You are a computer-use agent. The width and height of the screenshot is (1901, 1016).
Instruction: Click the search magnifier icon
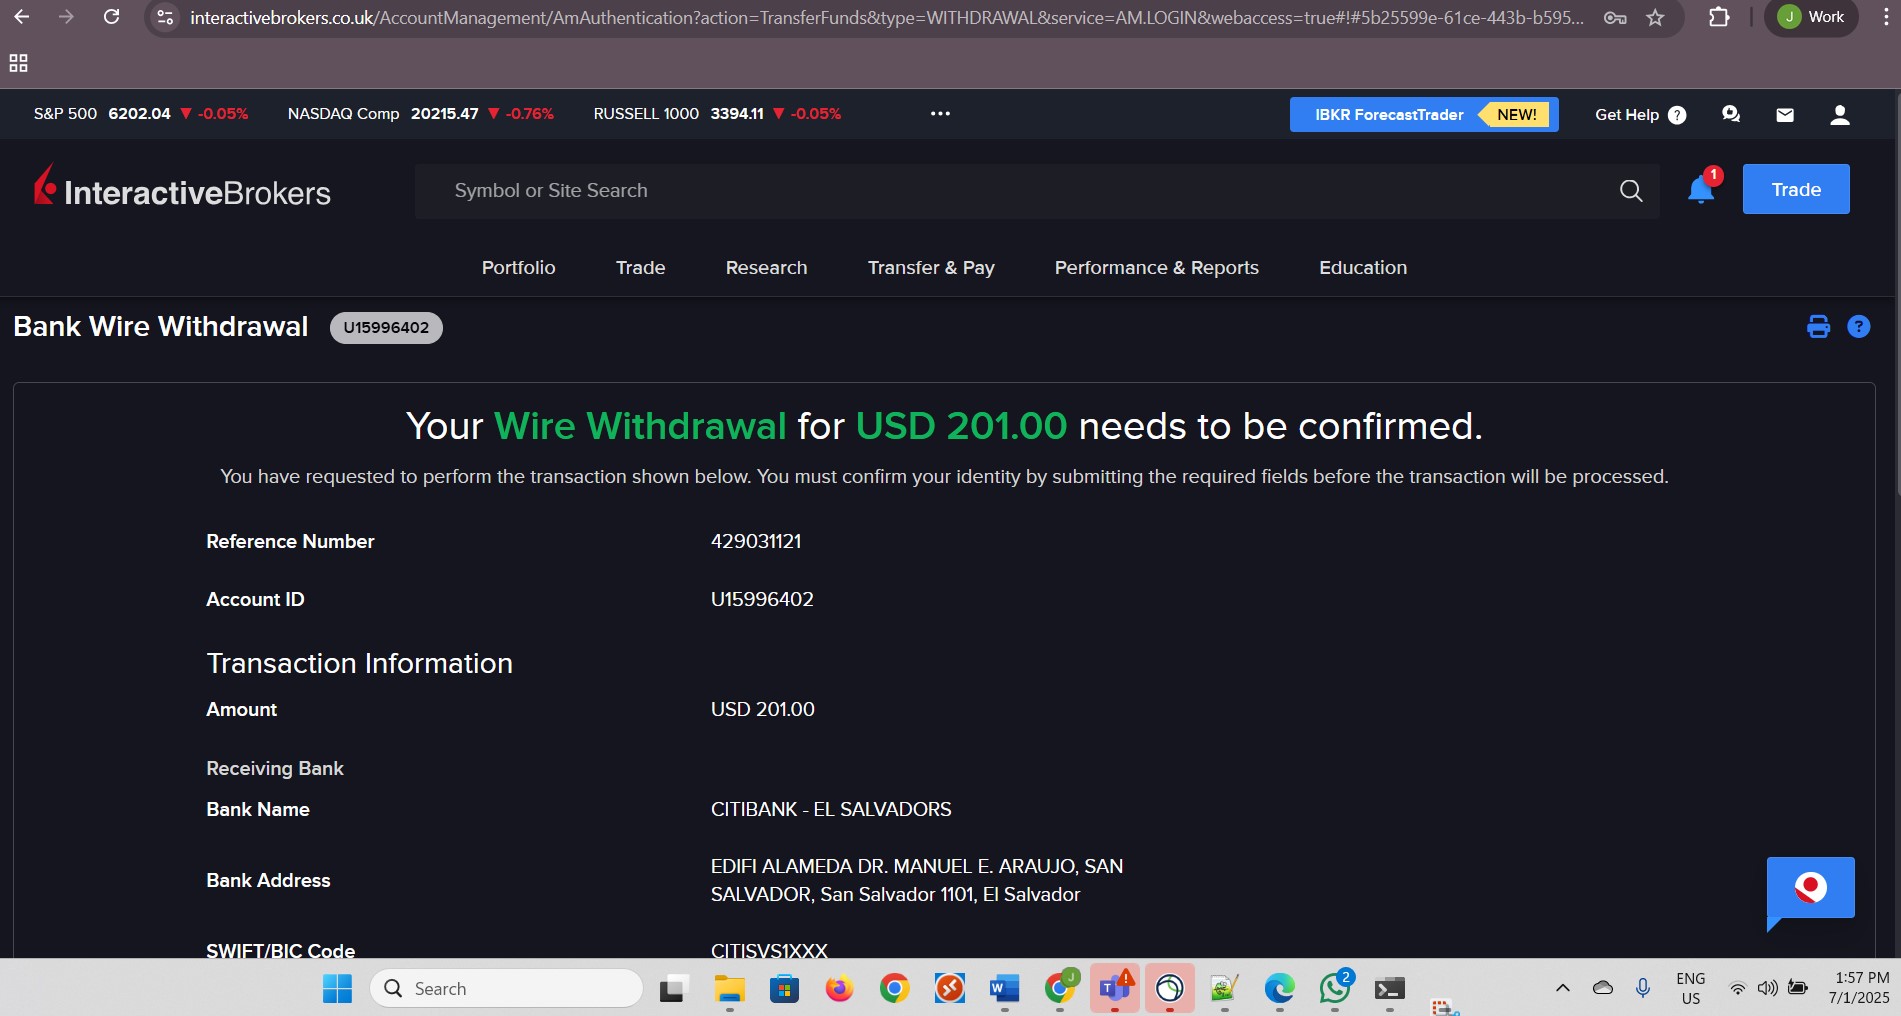click(1631, 191)
